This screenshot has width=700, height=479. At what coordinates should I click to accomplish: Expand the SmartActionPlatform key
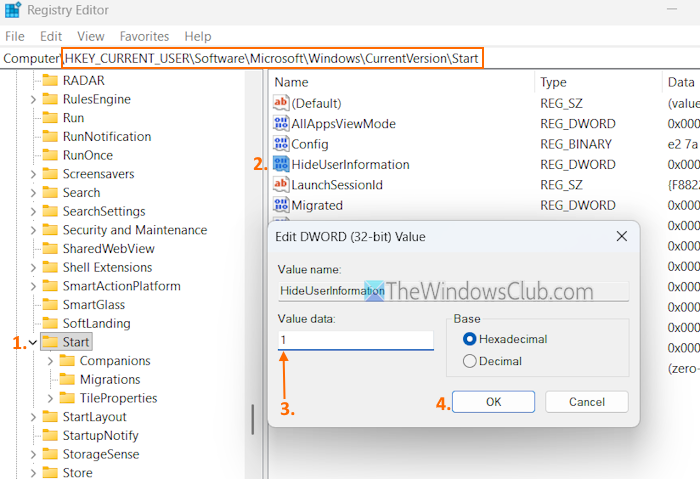coord(33,286)
